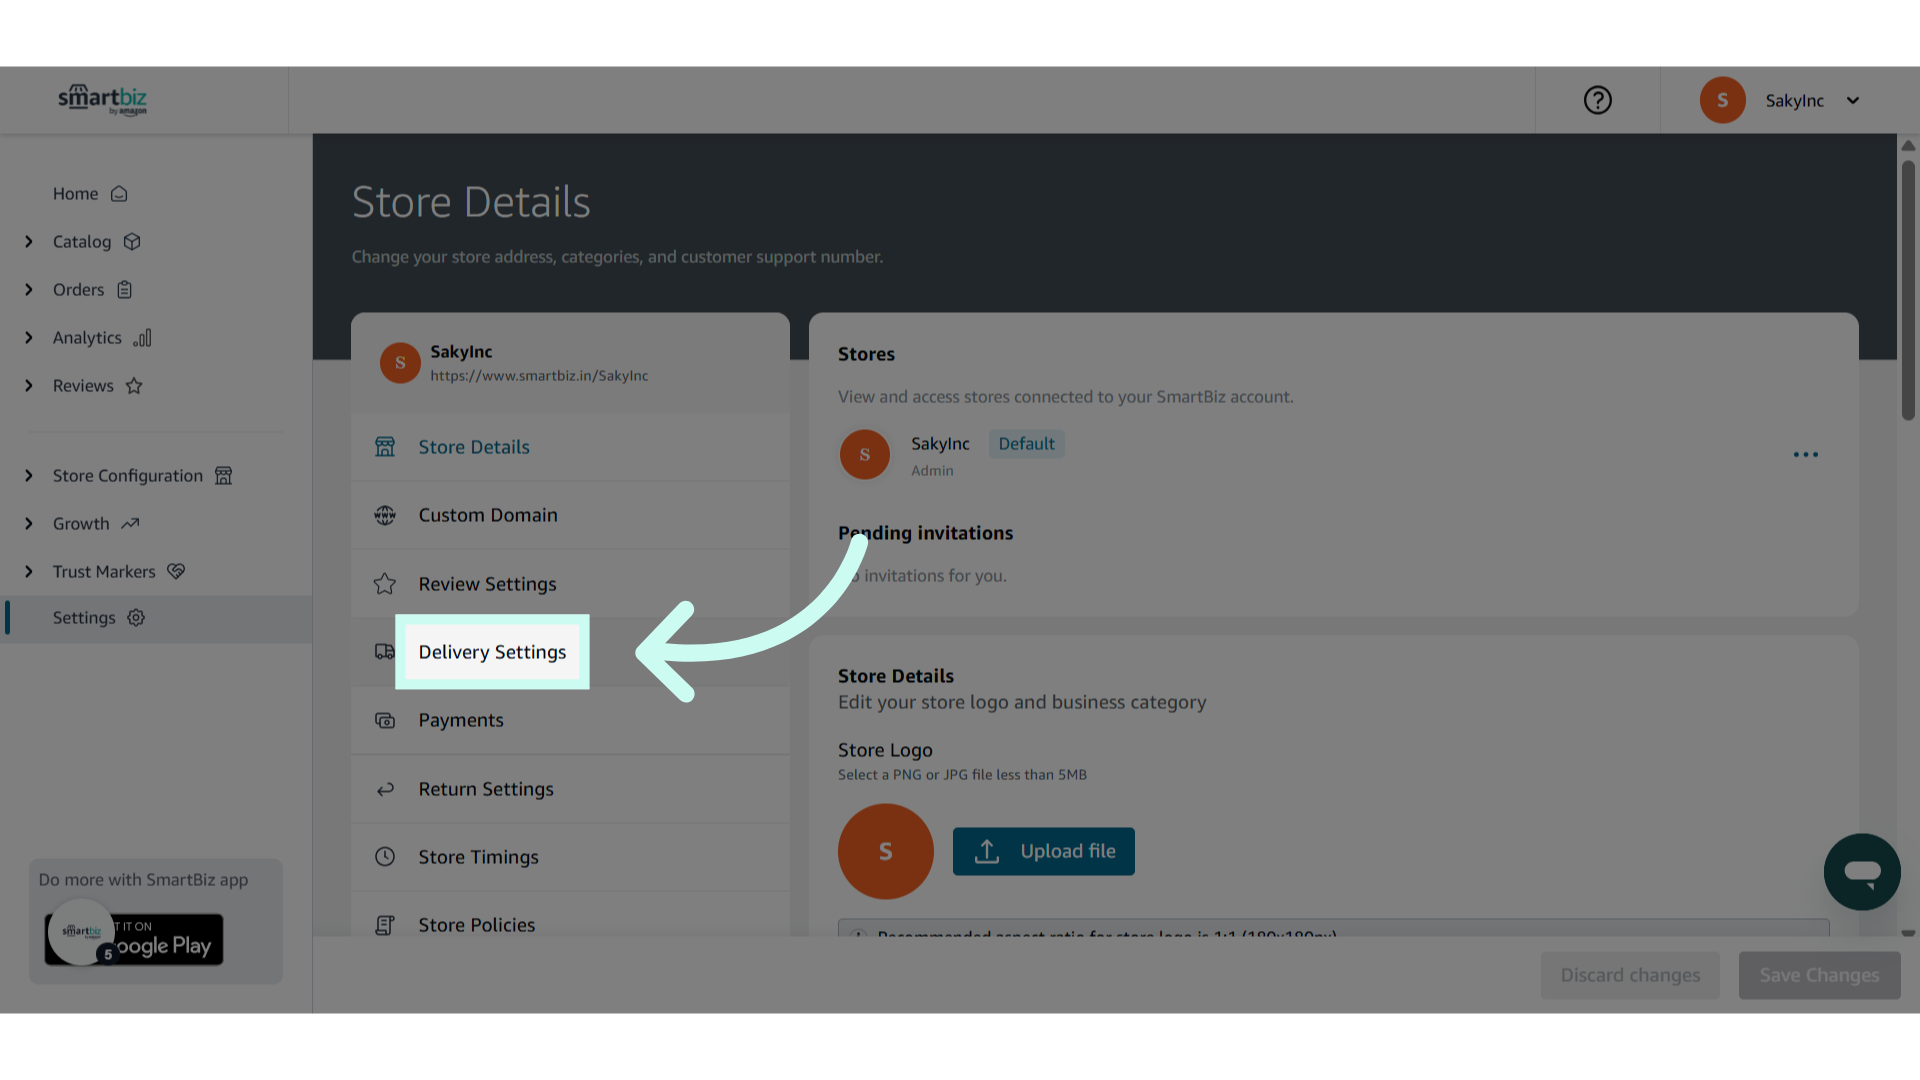This screenshot has height=1080, width=1920.
Task: Click the Settings gear icon
Action: point(136,618)
